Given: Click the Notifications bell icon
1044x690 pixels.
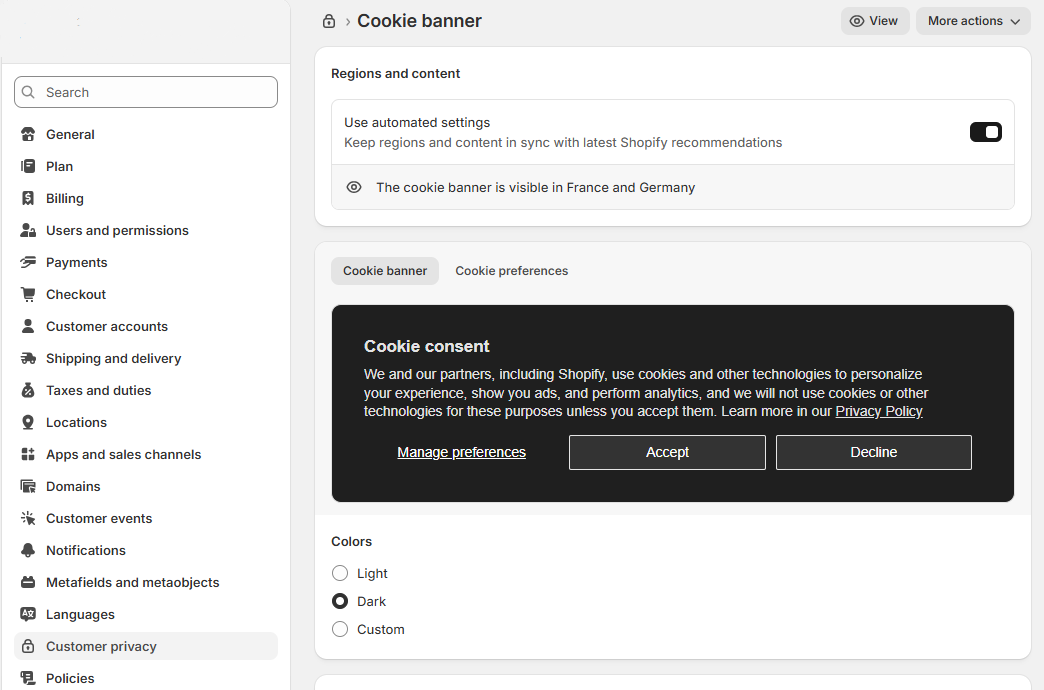Looking at the screenshot, I should [x=28, y=550].
